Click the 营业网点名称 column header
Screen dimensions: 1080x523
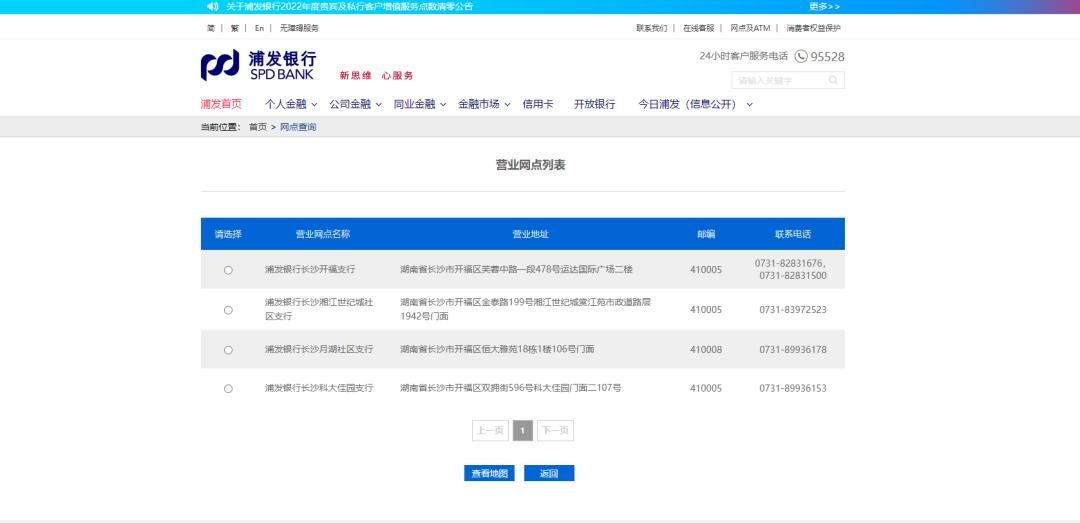[323, 234]
